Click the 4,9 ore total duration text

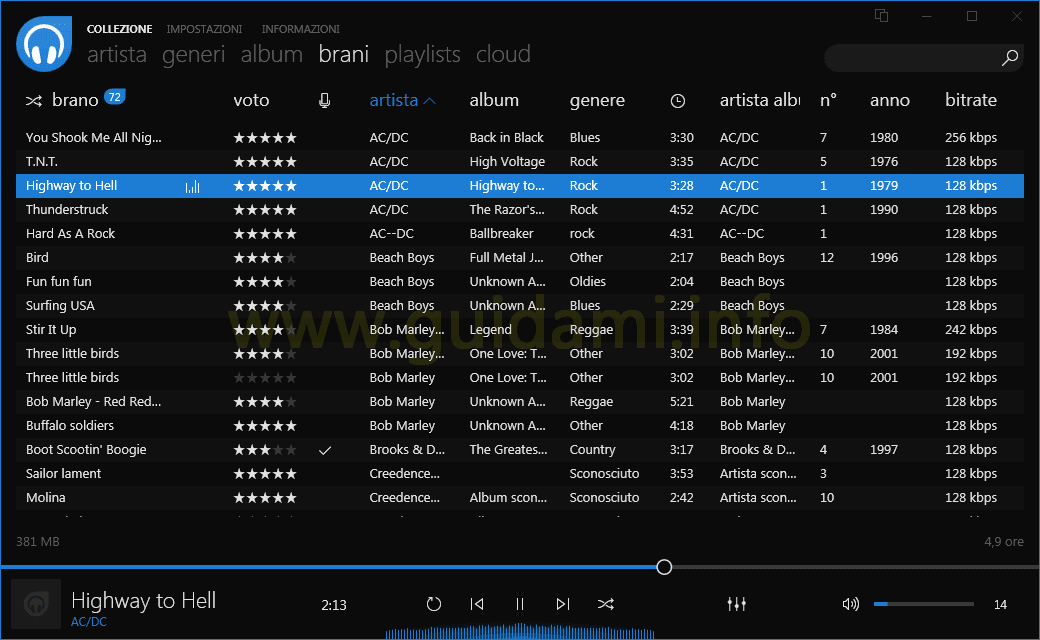(x=1004, y=542)
